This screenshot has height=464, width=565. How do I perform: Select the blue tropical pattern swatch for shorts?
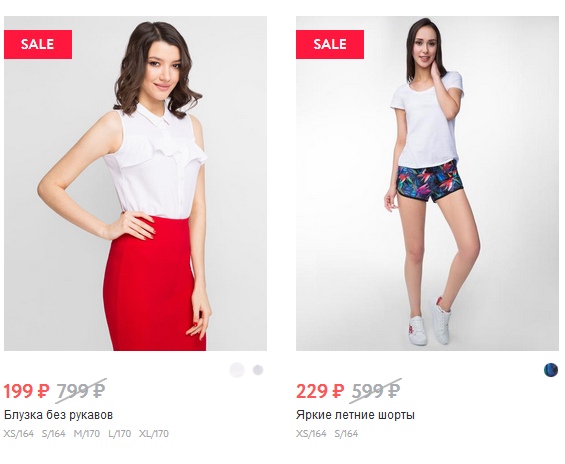[x=551, y=370]
